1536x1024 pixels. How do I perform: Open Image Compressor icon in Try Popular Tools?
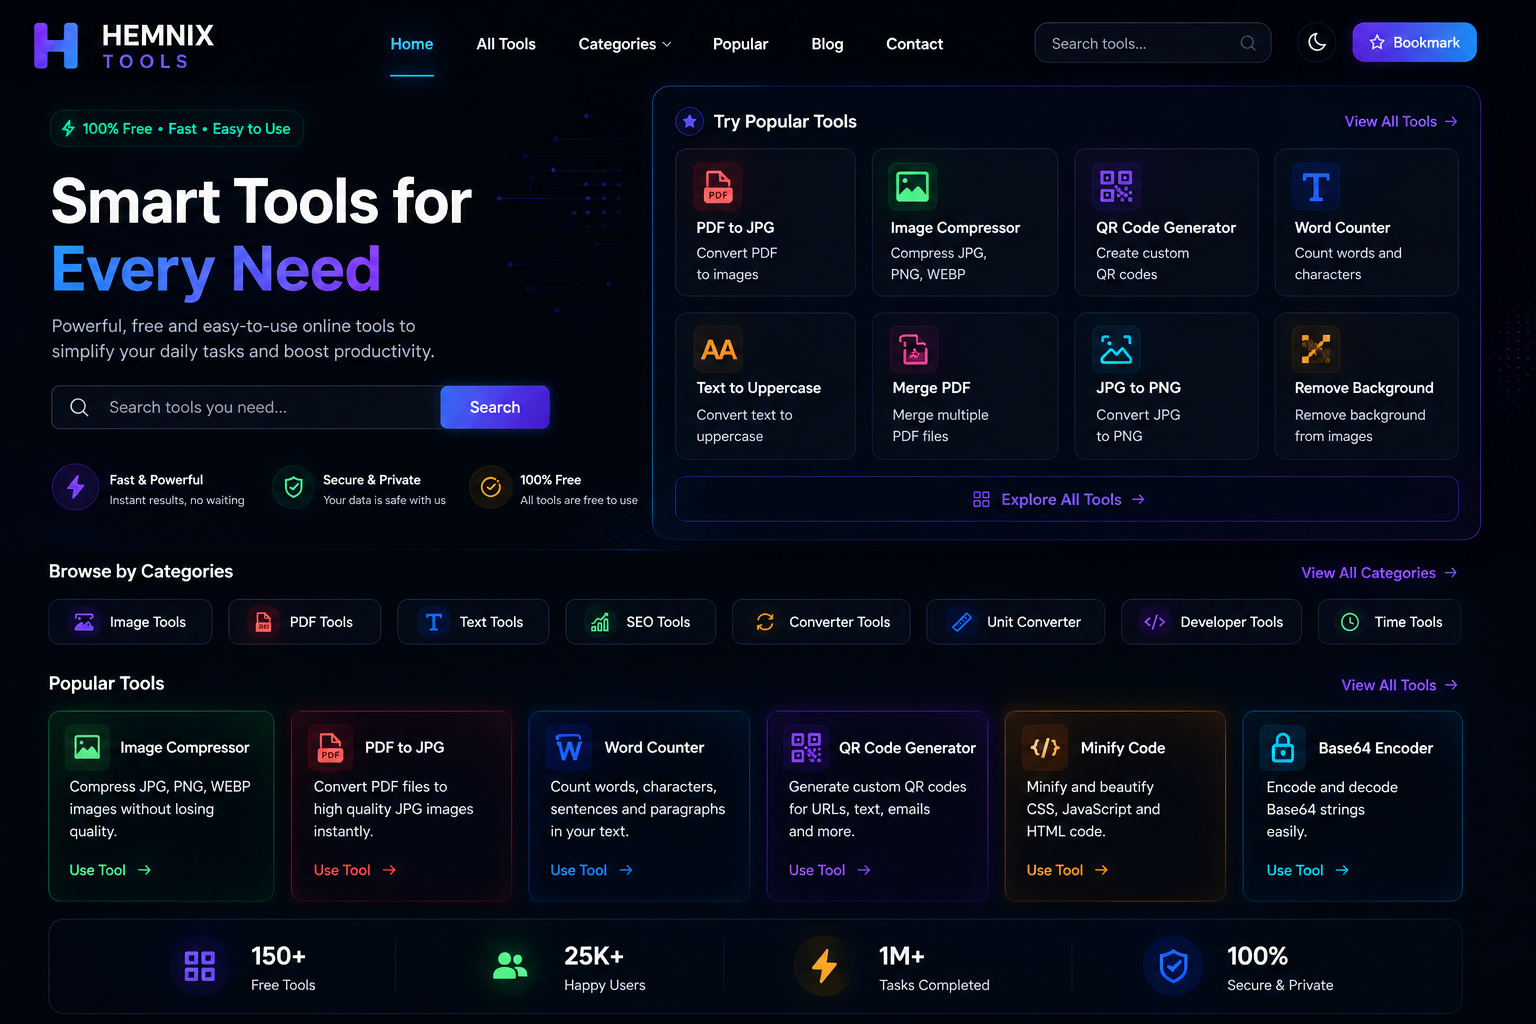912,186
